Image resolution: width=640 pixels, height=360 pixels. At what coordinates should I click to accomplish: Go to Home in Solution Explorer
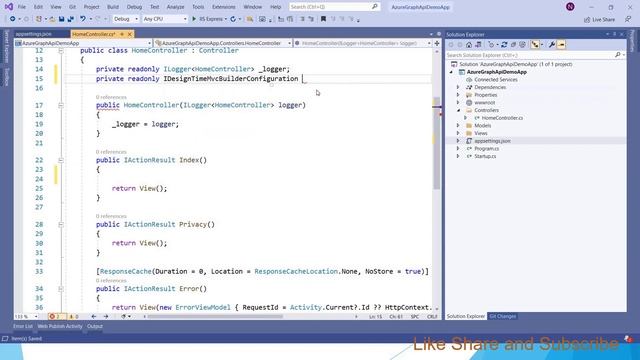469,45
